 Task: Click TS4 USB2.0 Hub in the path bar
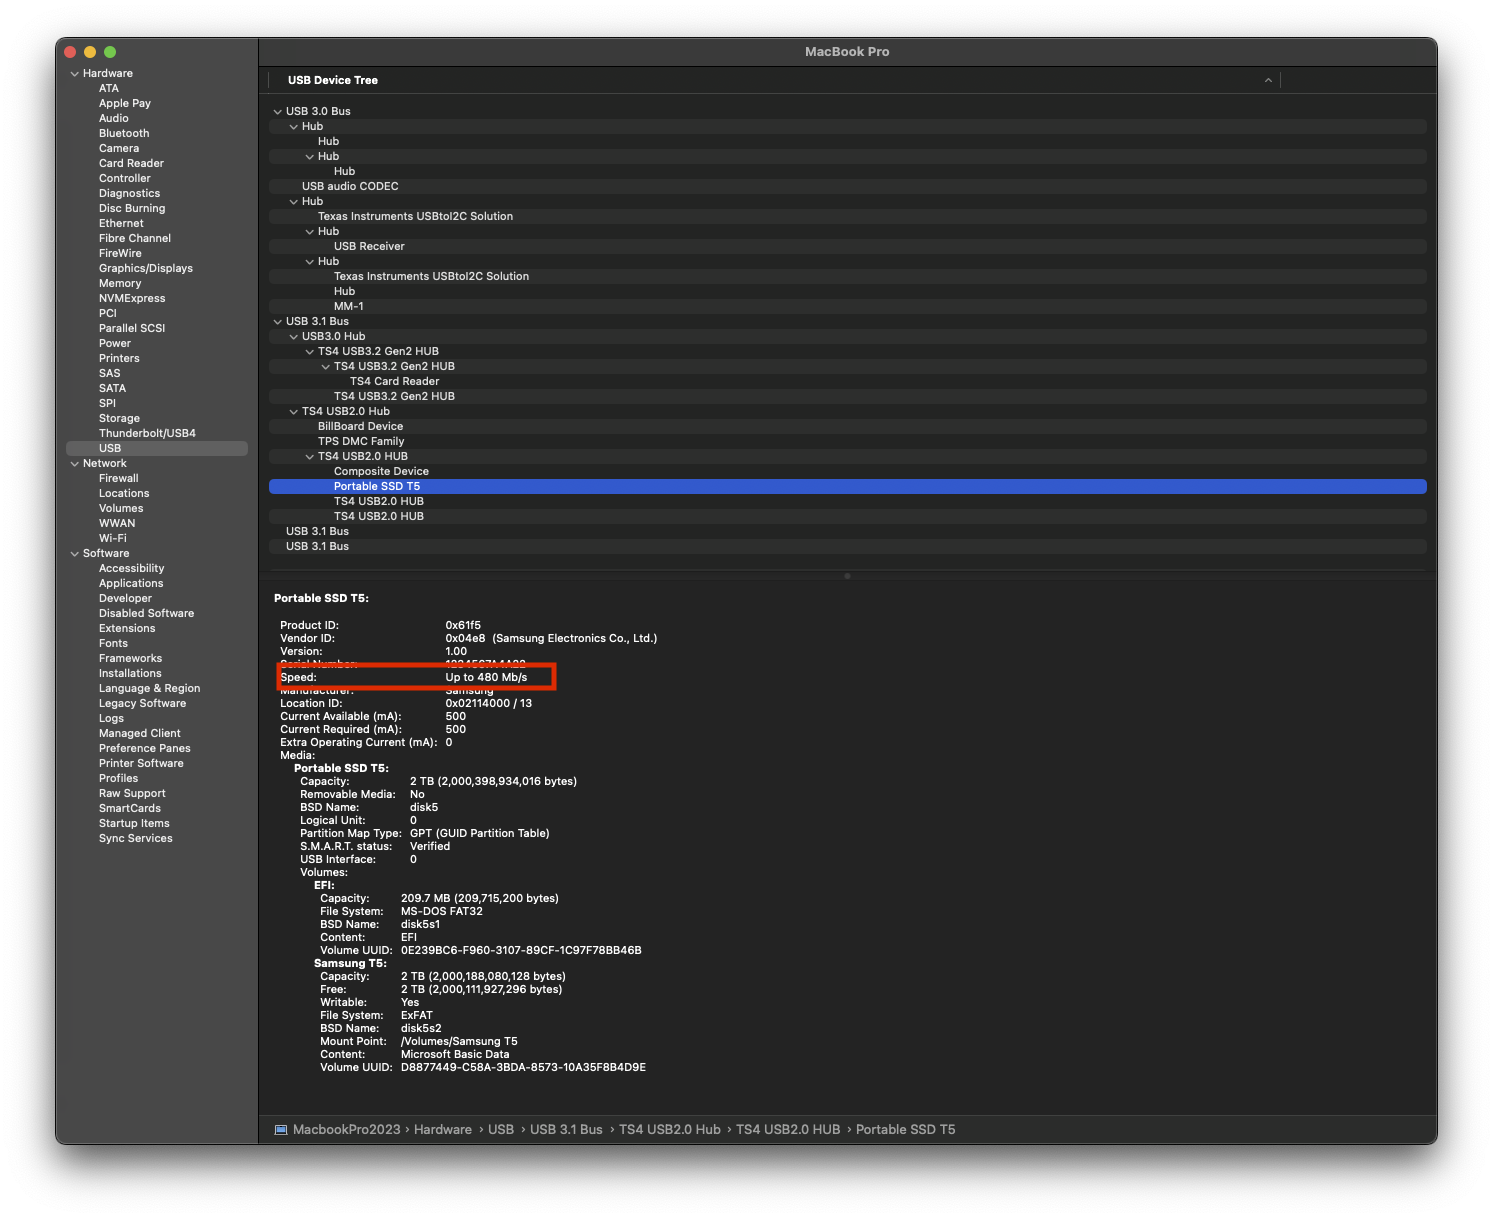pos(670,1130)
